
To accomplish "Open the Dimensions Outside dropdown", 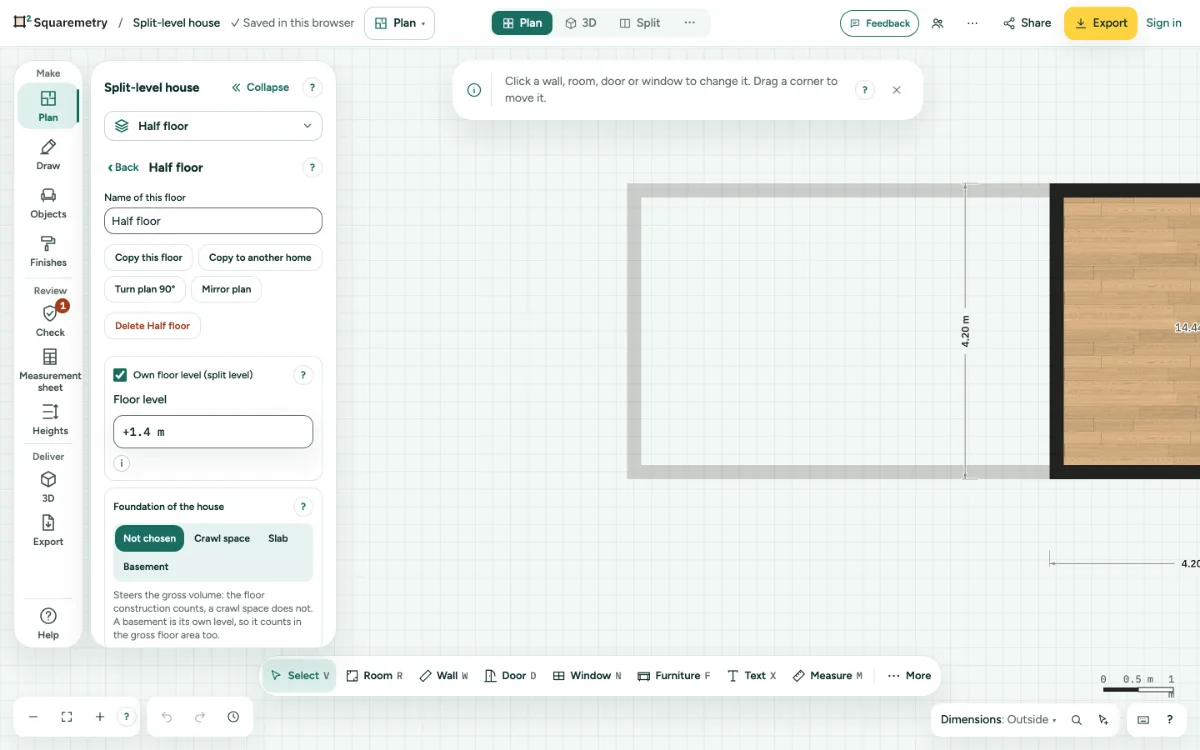I will pyautogui.click(x=998, y=720).
